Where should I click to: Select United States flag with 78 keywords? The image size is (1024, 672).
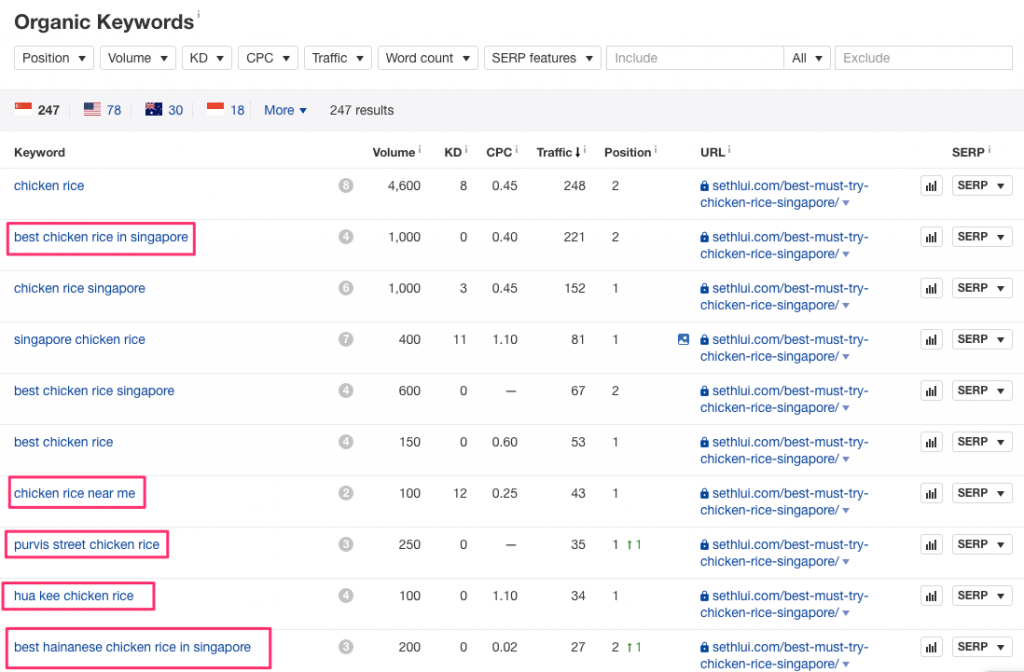pyautogui.click(x=103, y=110)
